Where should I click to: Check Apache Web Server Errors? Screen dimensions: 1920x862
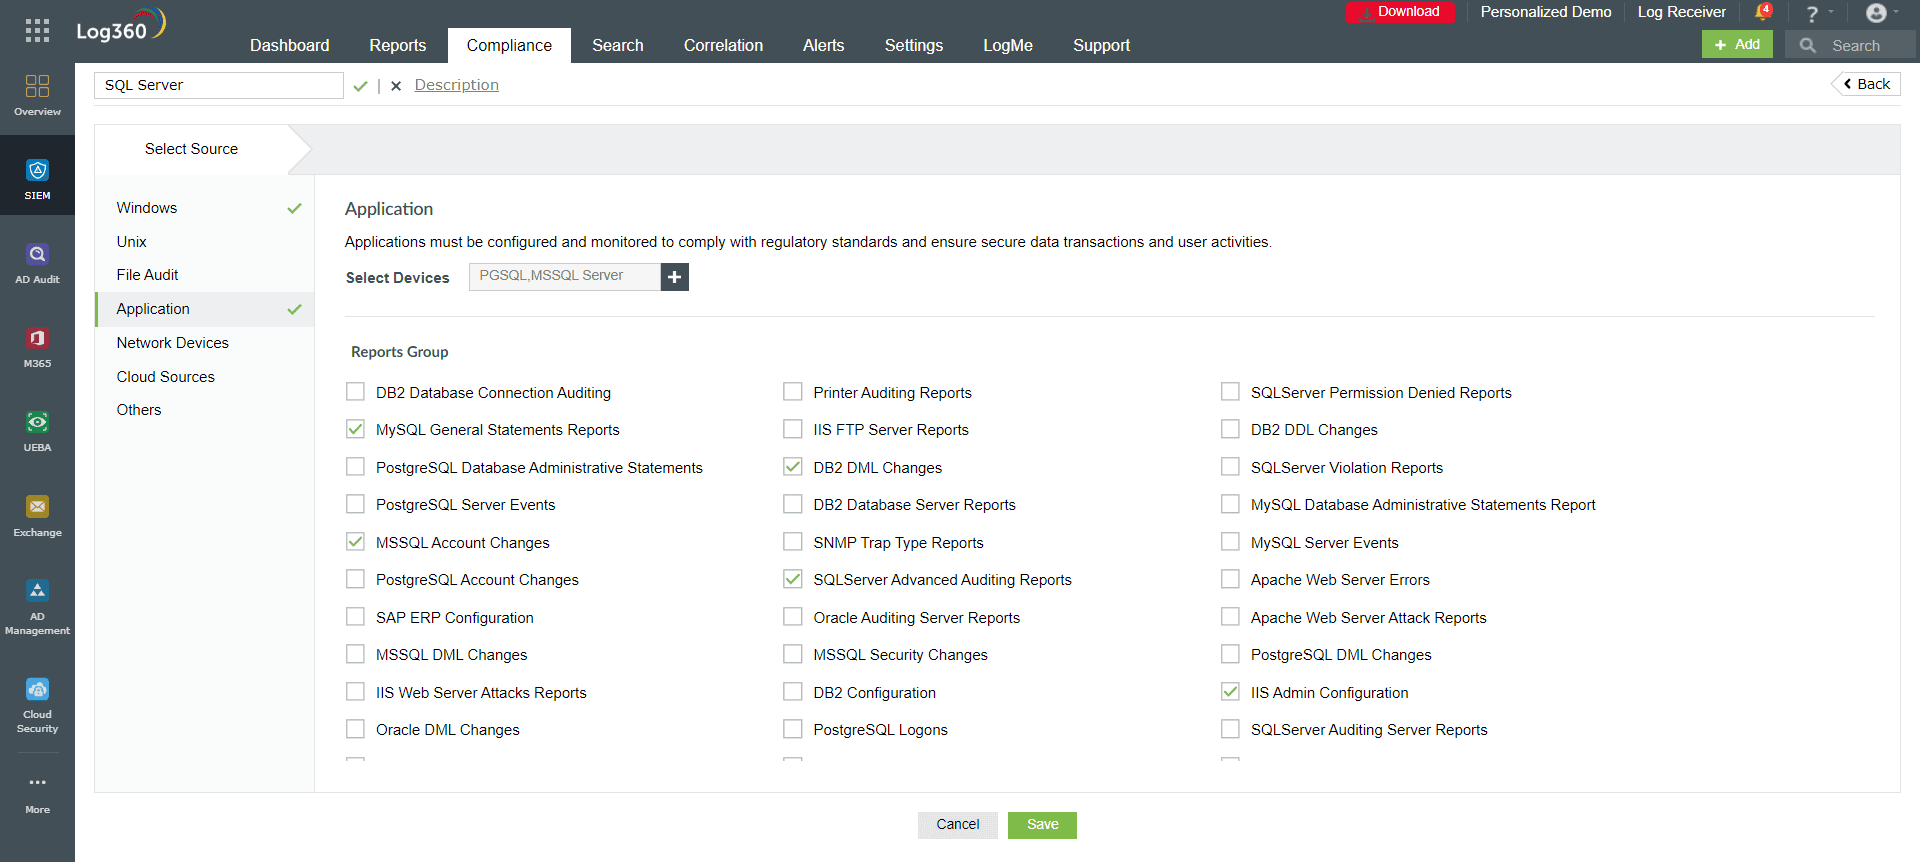pos(1230,579)
